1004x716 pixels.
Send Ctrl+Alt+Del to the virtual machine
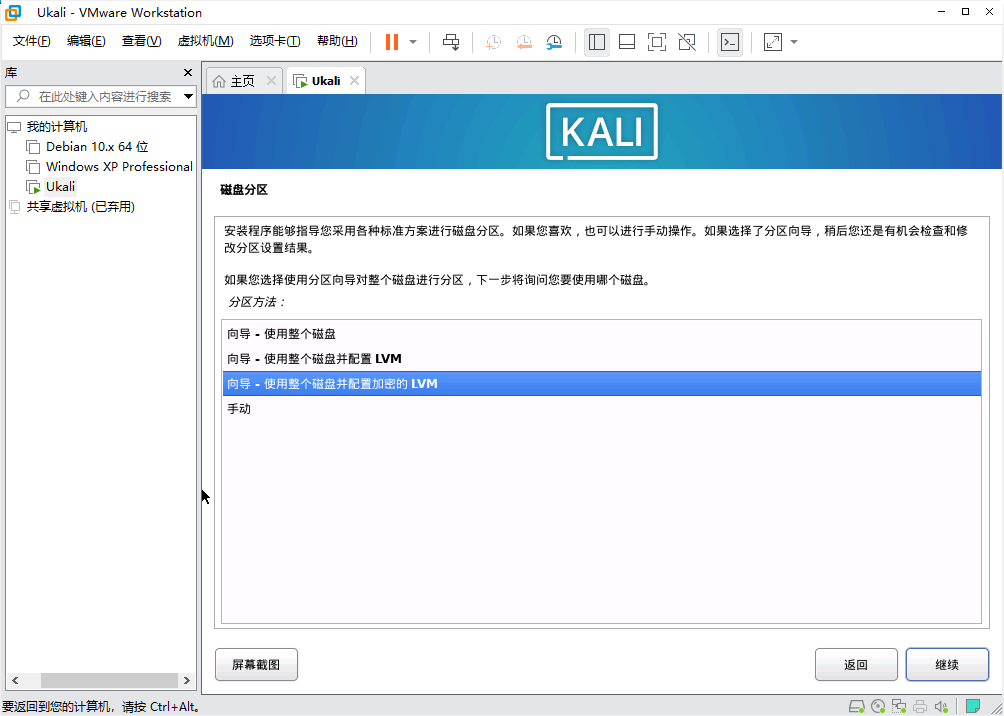[451, 42]
